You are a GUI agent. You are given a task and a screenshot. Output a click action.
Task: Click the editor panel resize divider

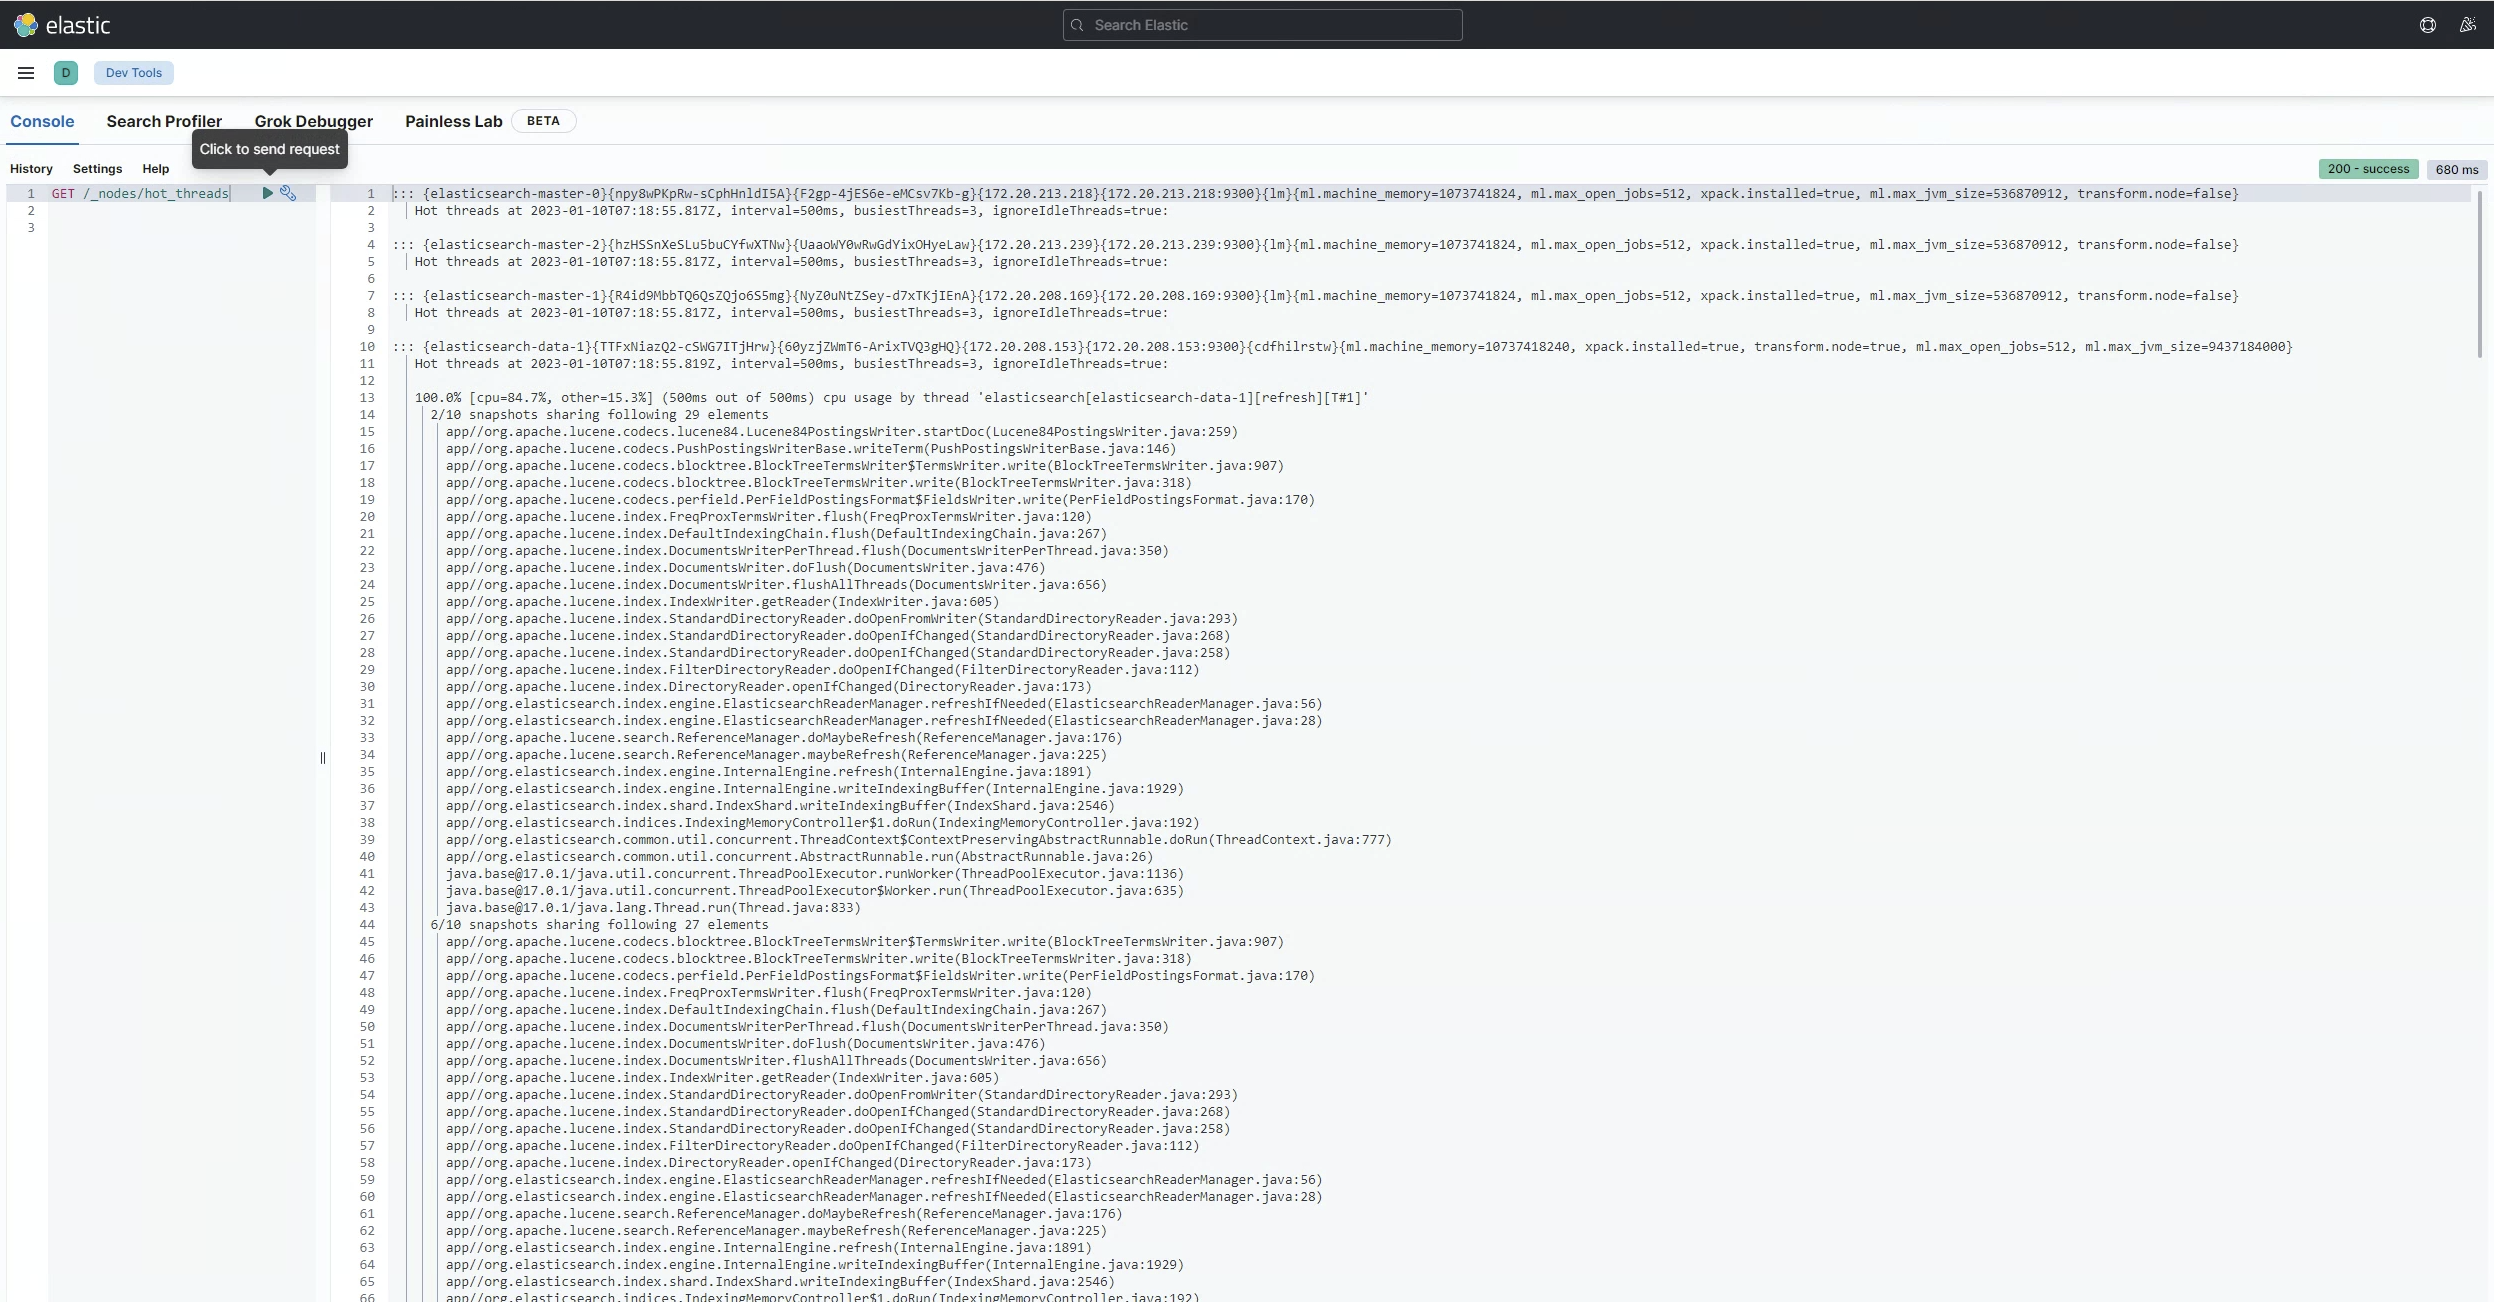[322, 758]
